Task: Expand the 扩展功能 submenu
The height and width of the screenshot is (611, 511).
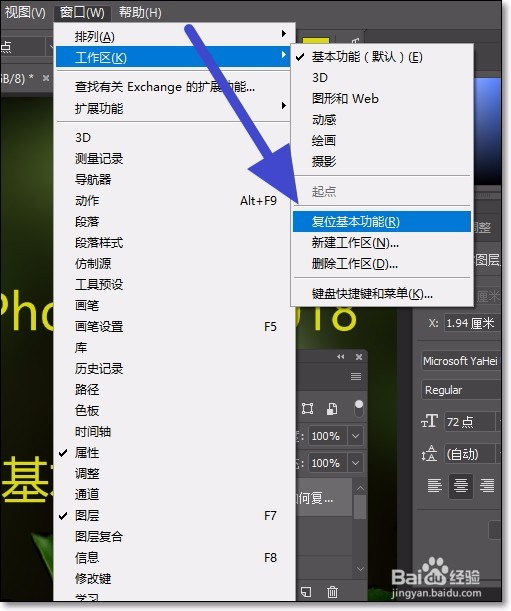Action: tap(174, 108)
